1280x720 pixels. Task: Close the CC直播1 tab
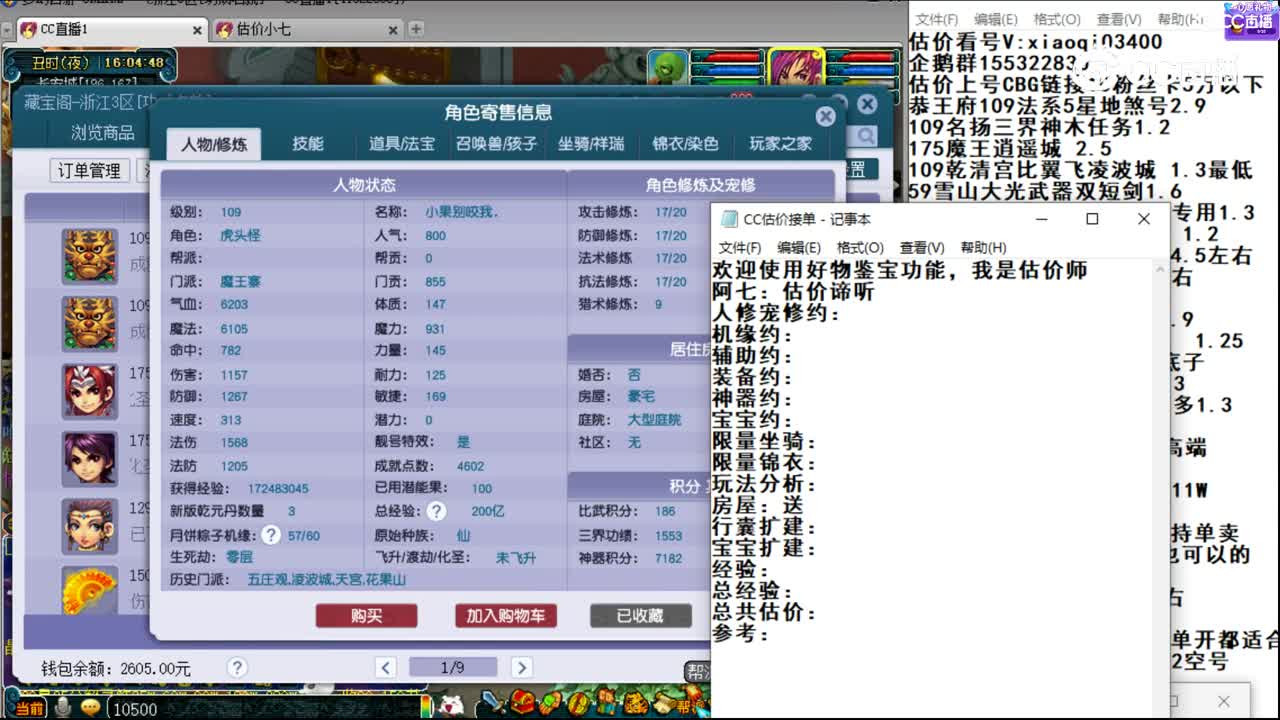click(x=197, y=30)
